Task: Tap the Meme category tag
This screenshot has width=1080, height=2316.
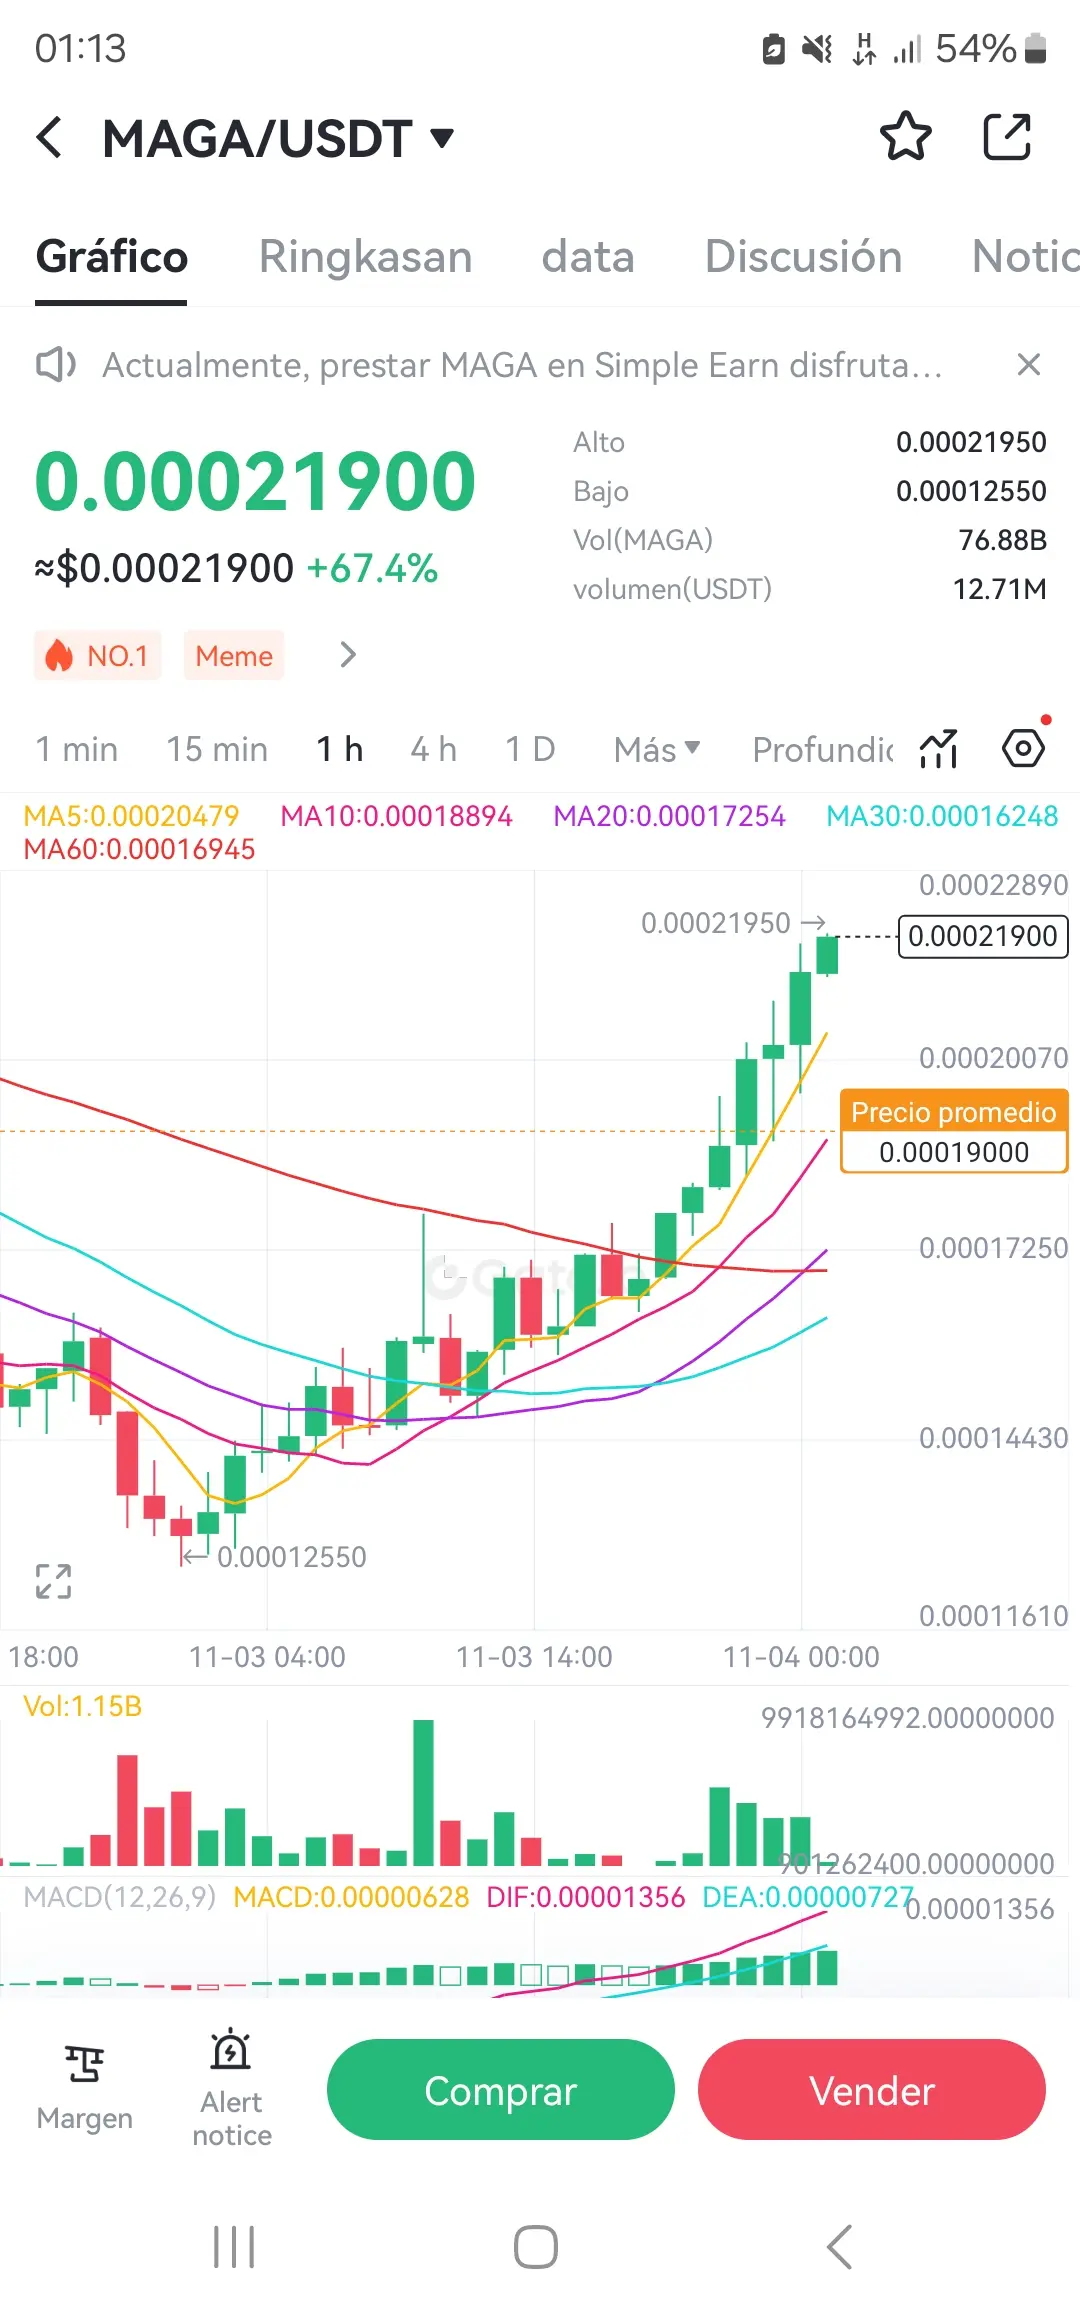Action: pyautogui.click(x=234, y=655)
